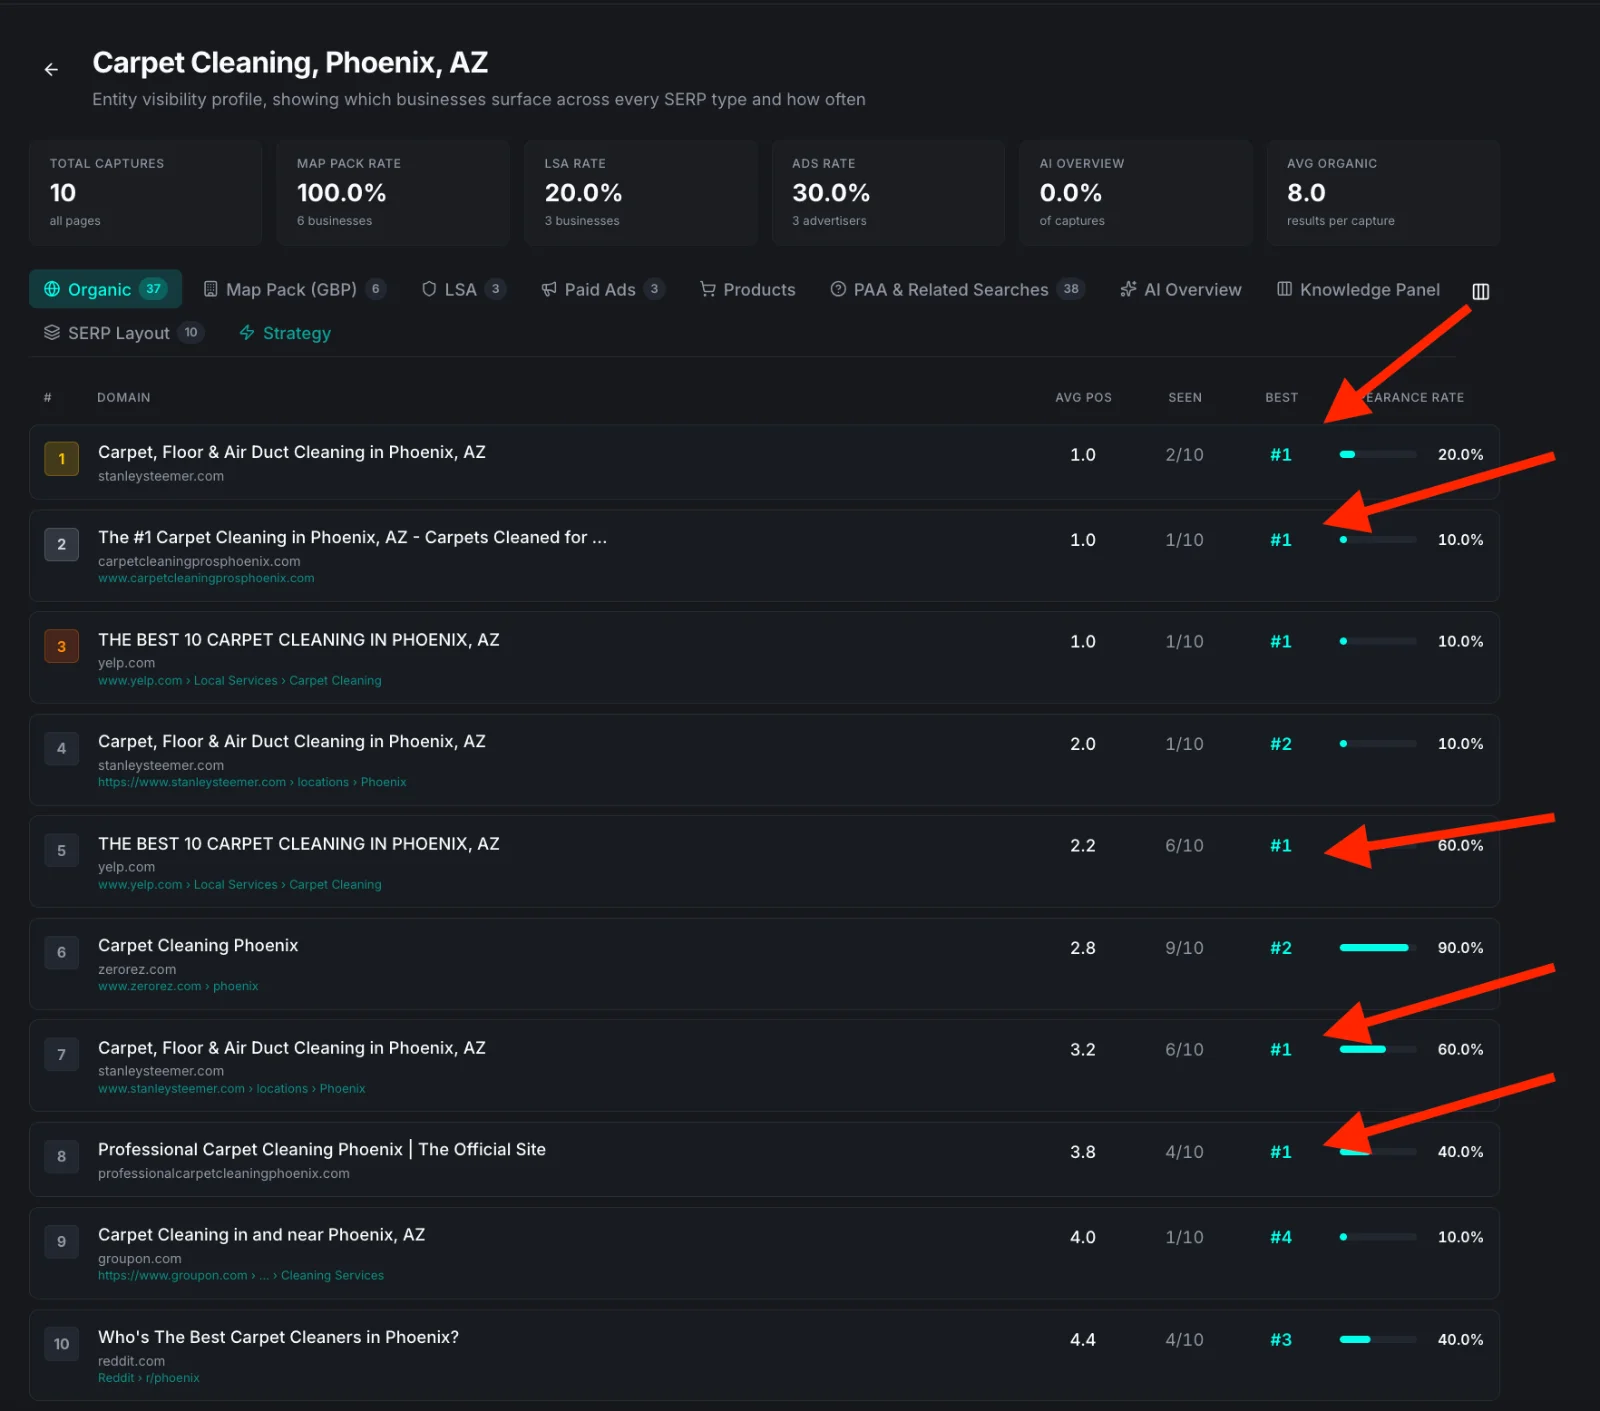Screen dimensions: 1600x1411
Task: Click 'professionalcarpetcleaningphoenix.com' domain text
Action: [224, 1173]
